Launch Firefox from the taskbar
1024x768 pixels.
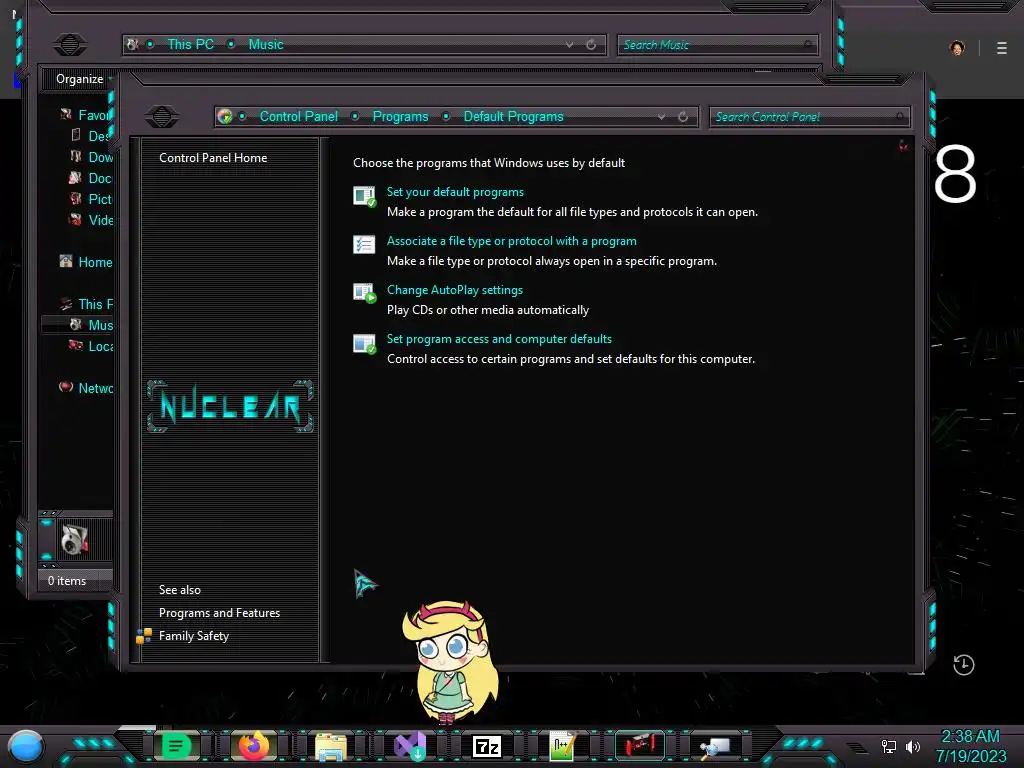pyautogui.click(x=253, y=746)
